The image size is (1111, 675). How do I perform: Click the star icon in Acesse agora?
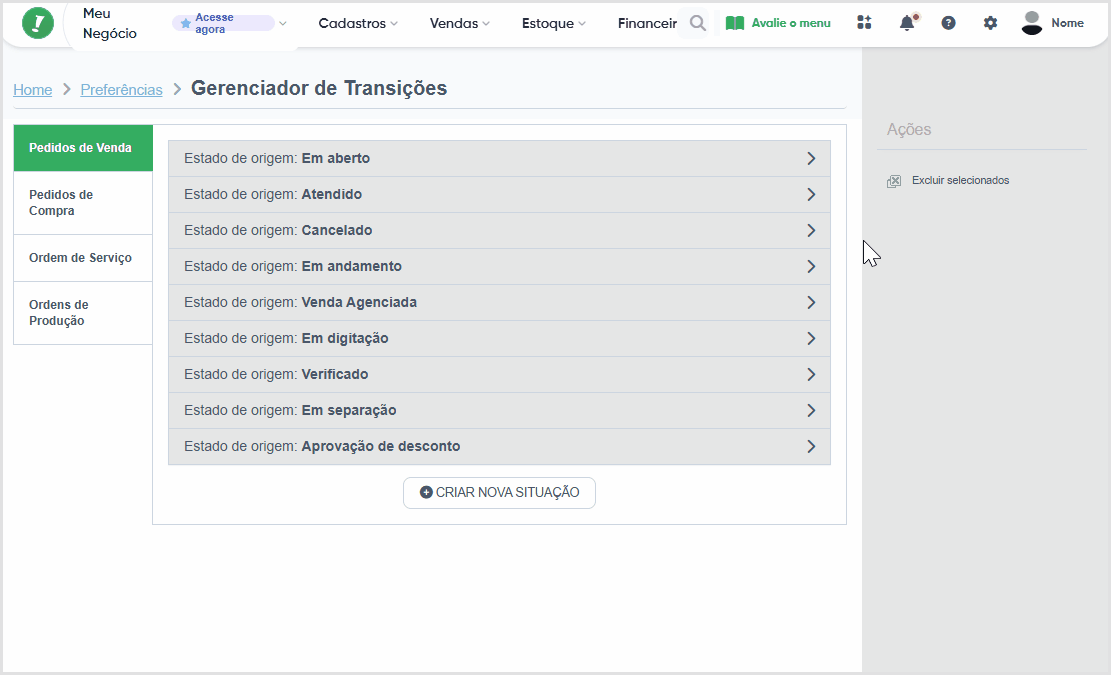click(186, 23)
